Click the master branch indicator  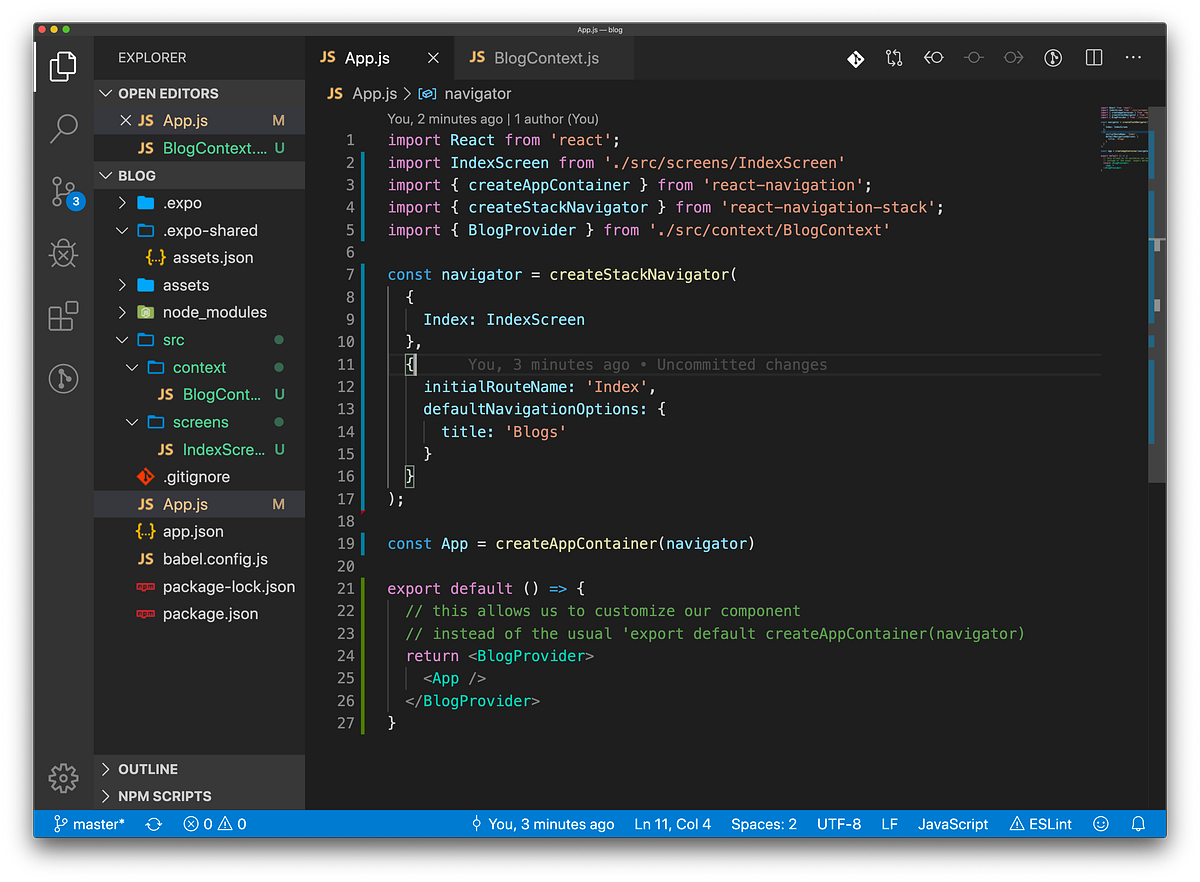click(x=89, y=824)
